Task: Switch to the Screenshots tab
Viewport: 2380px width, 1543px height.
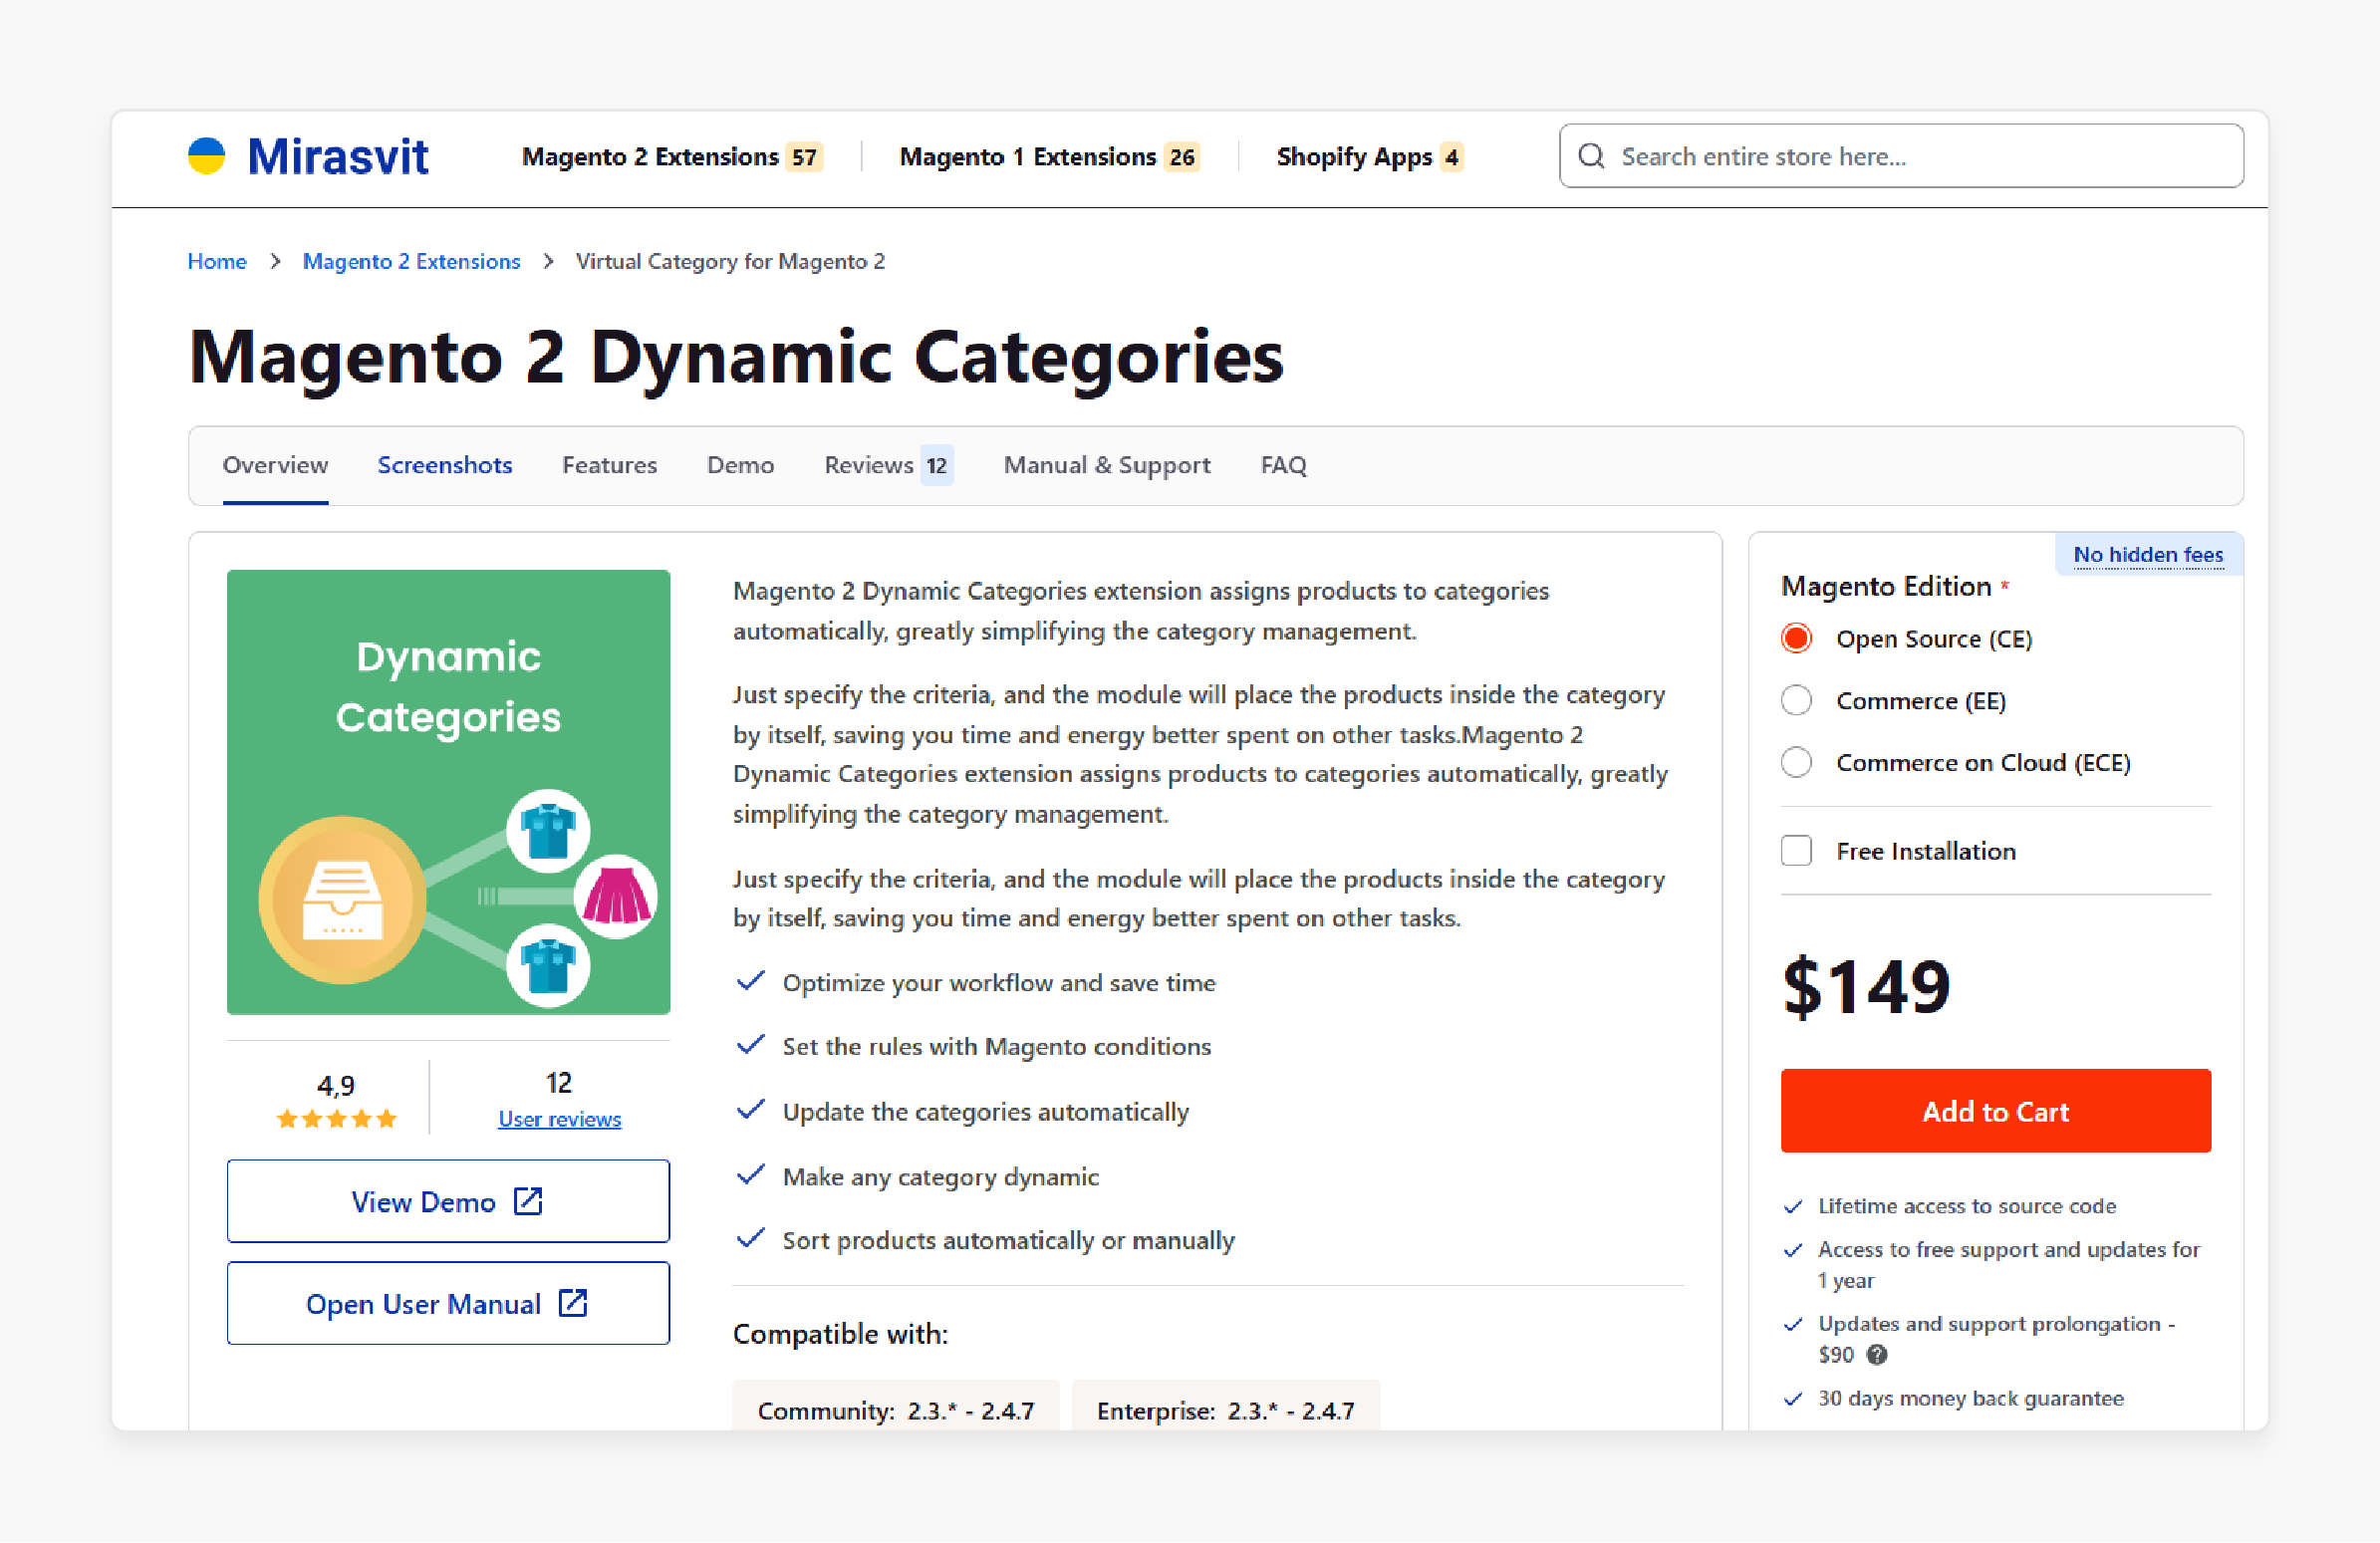Action: point(445,465)
